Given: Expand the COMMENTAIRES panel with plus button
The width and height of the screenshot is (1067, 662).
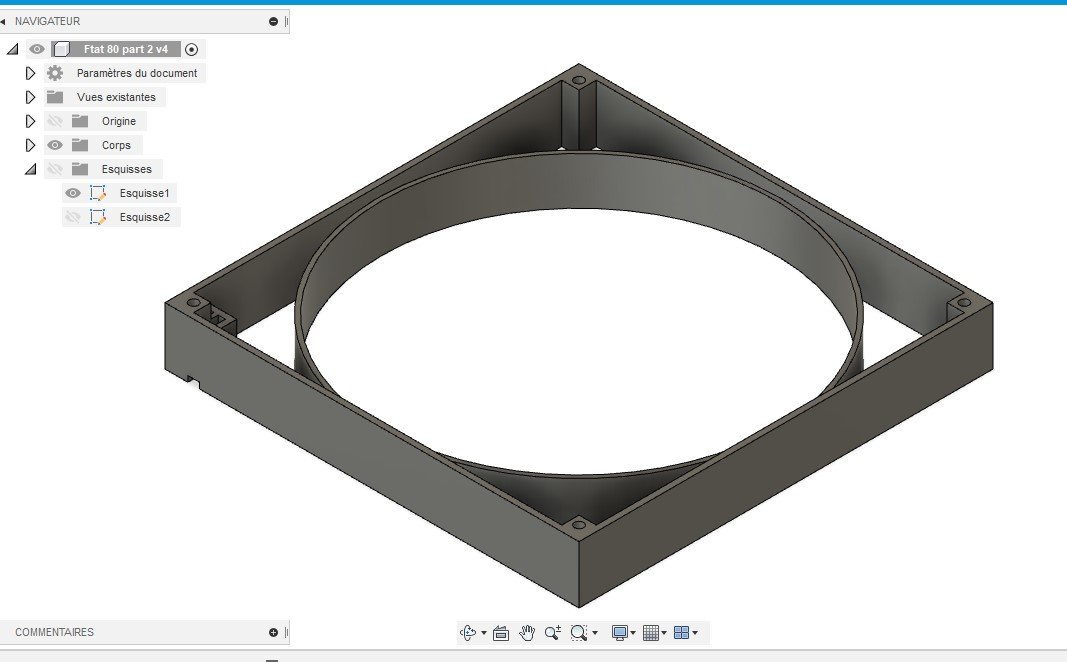Looking at the screenshot, I should click(274, 632).
